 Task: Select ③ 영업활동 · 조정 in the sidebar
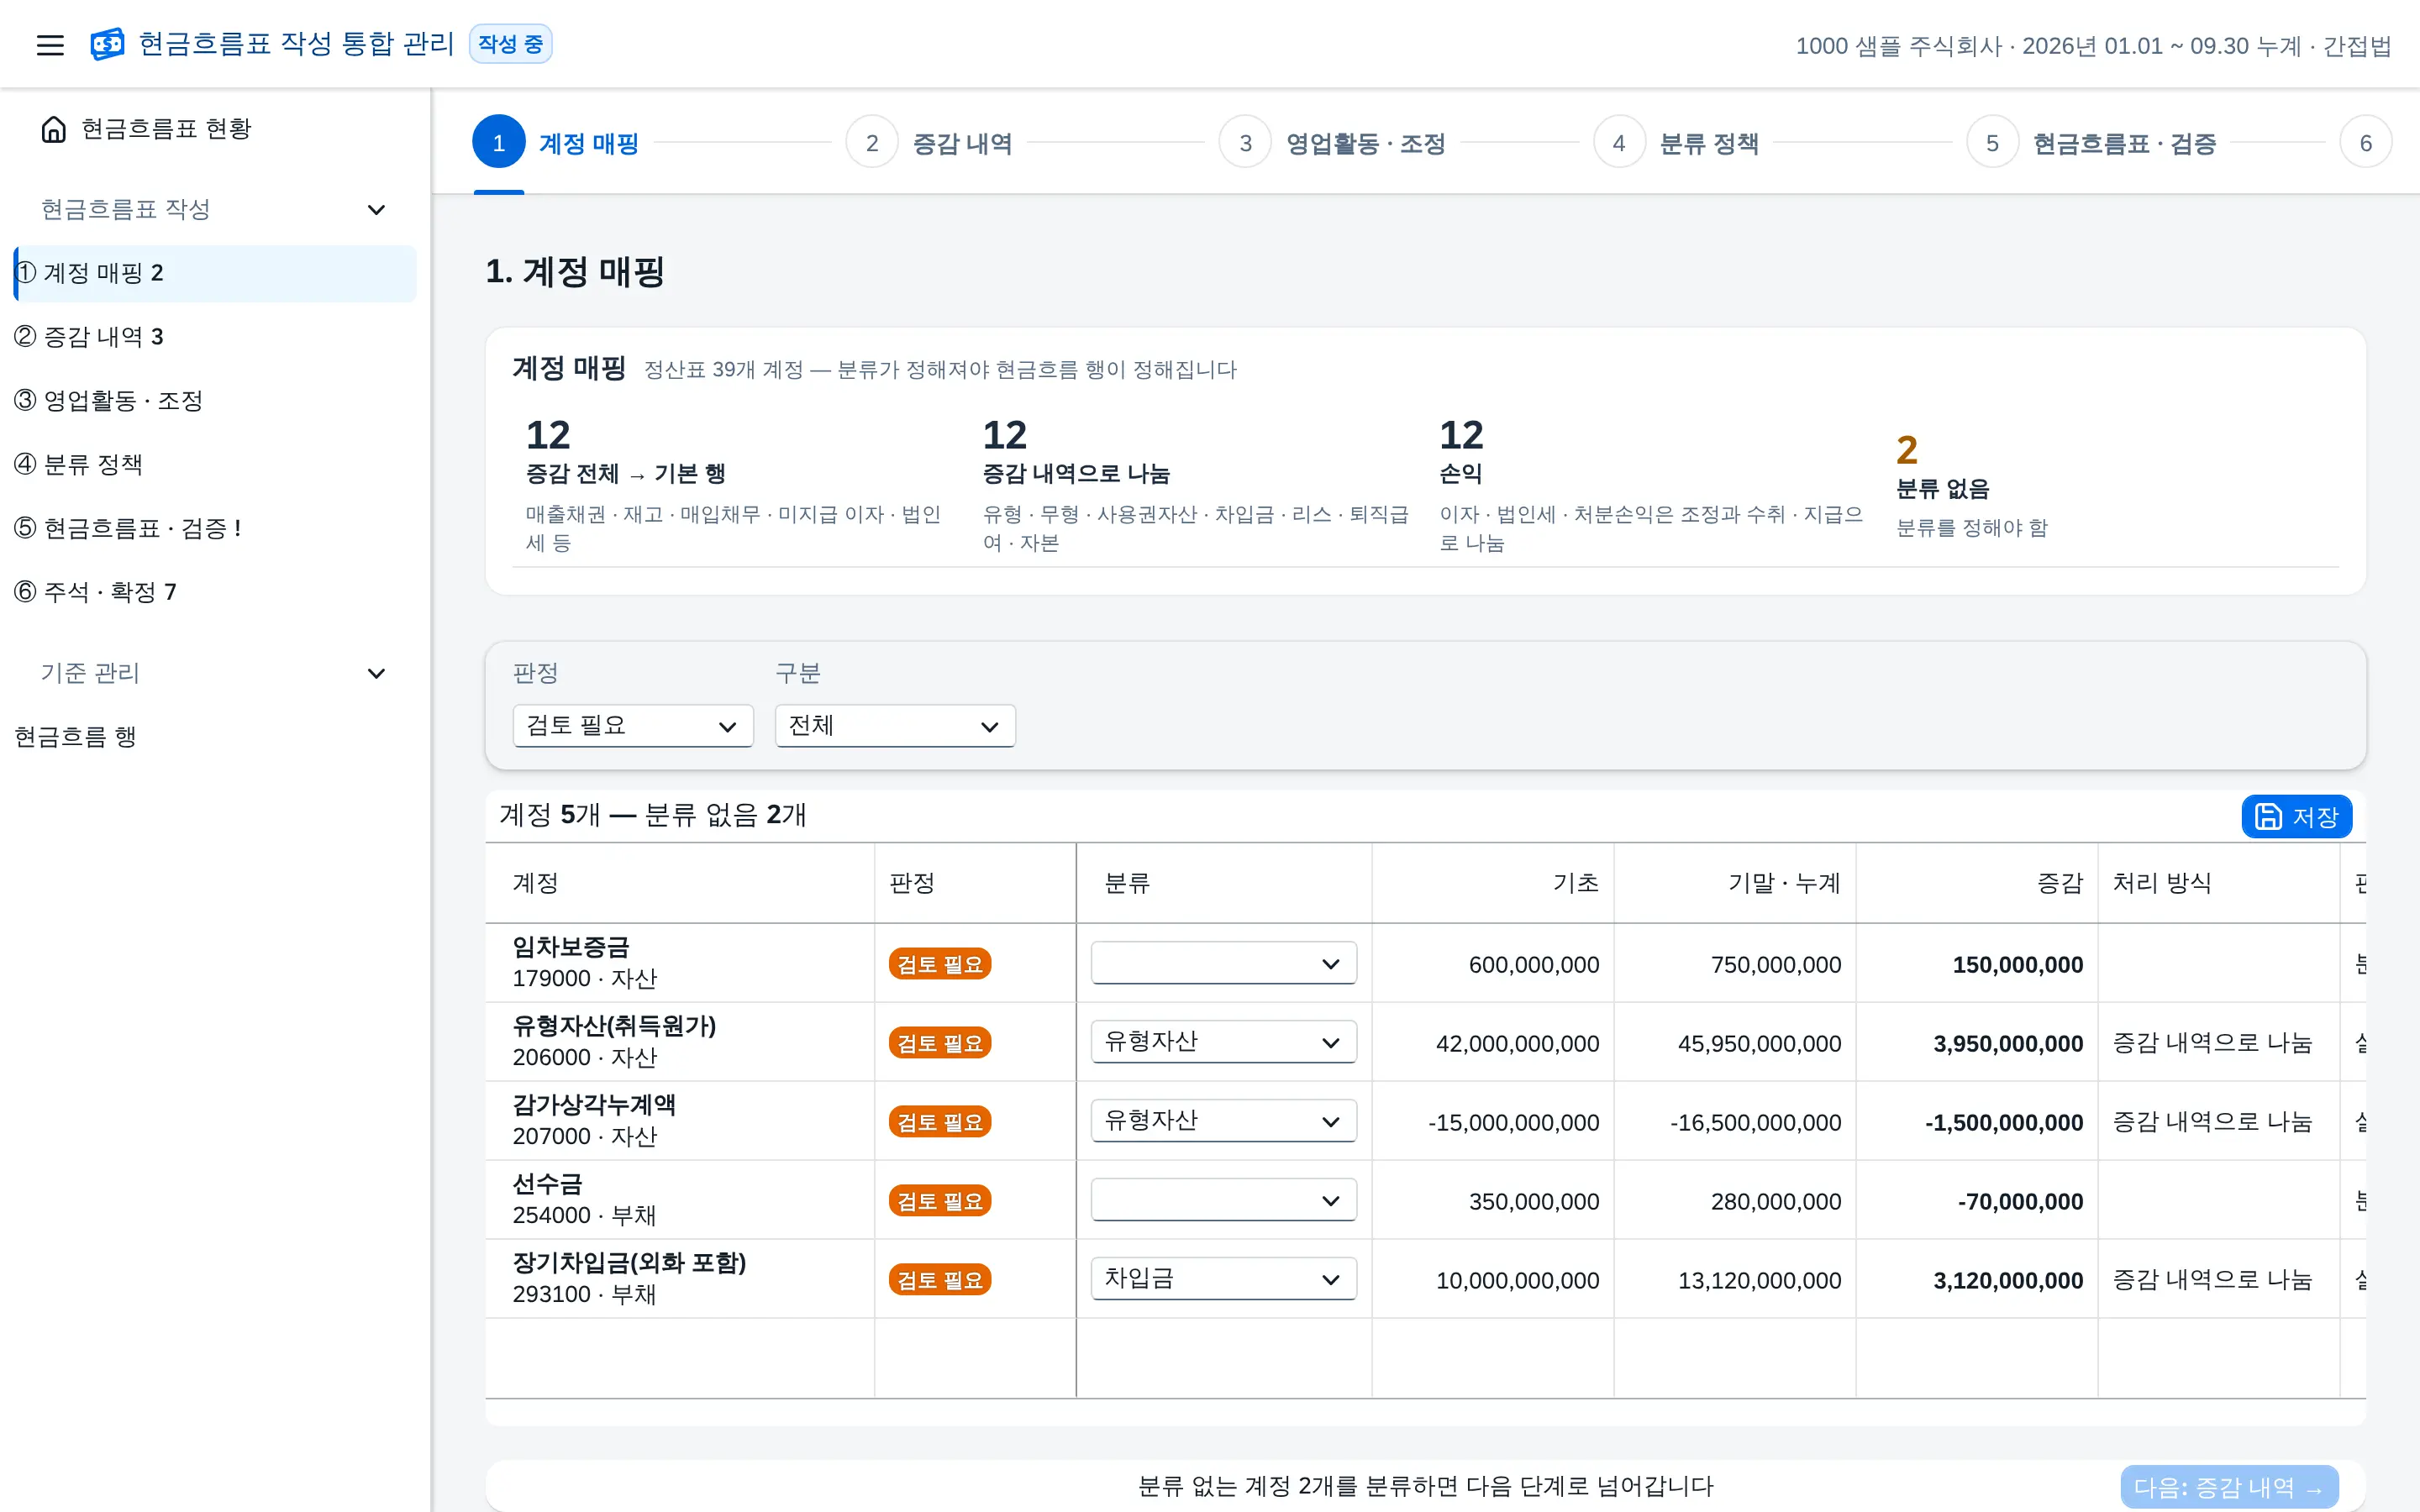click(214, 401)
